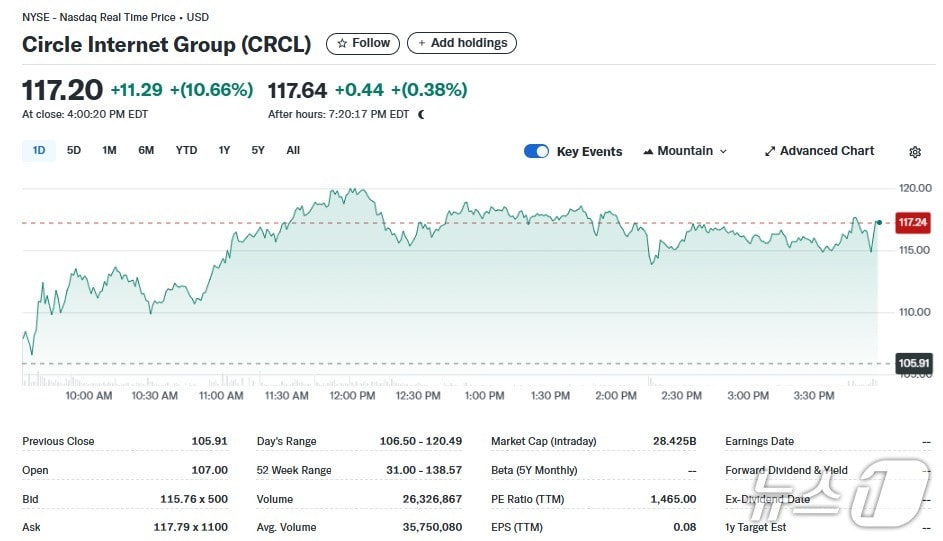Show All time price history
Viewport: 943px width, 541px height.
tap(293, 150)
